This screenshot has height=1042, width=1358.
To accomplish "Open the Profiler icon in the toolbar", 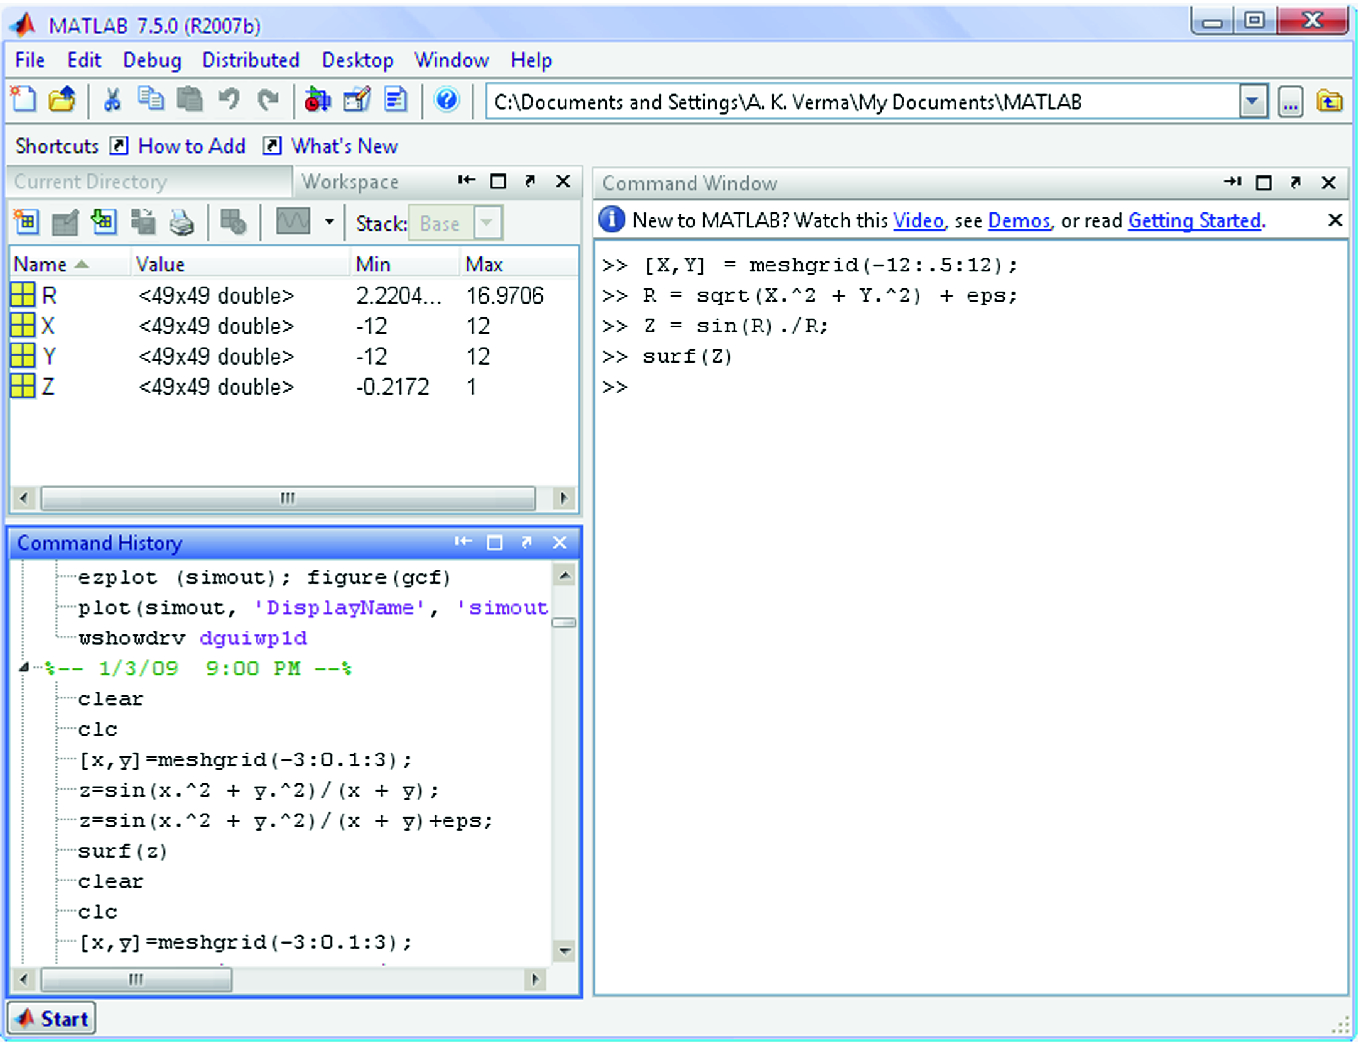I will 396,99.
